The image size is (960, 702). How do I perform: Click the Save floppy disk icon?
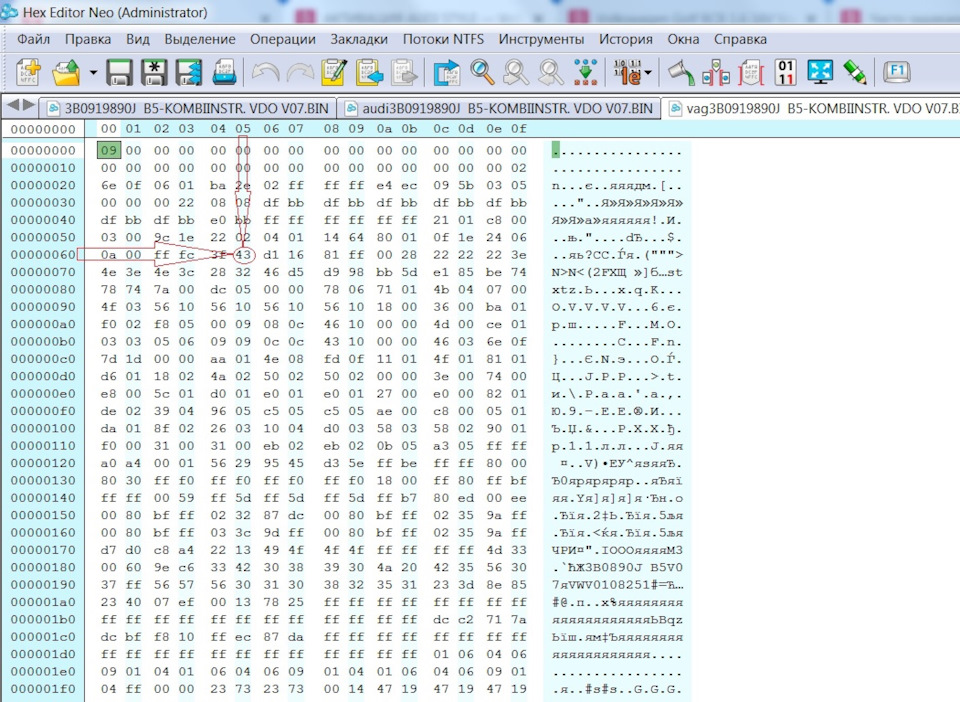[x=119, y=72]
